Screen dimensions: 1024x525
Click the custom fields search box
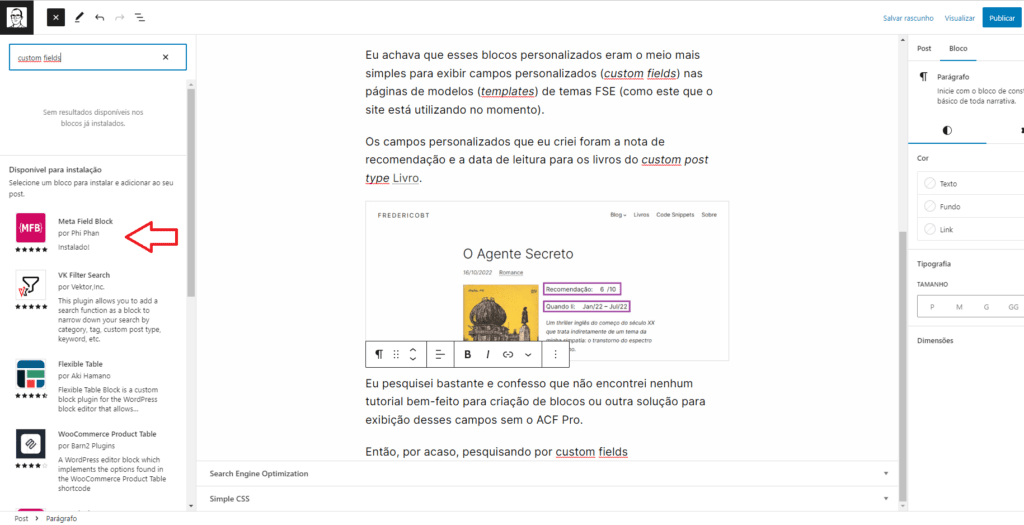coord(98,57)
